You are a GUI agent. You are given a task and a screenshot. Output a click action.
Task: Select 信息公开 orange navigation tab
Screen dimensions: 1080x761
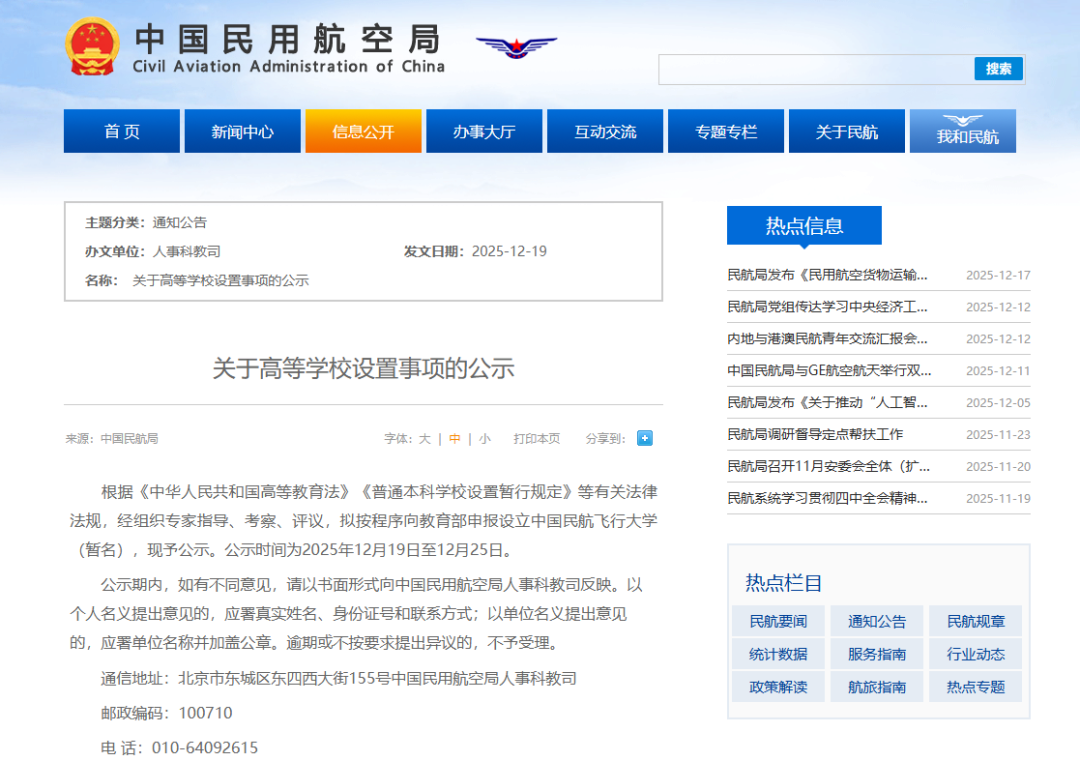coord(363,131)
